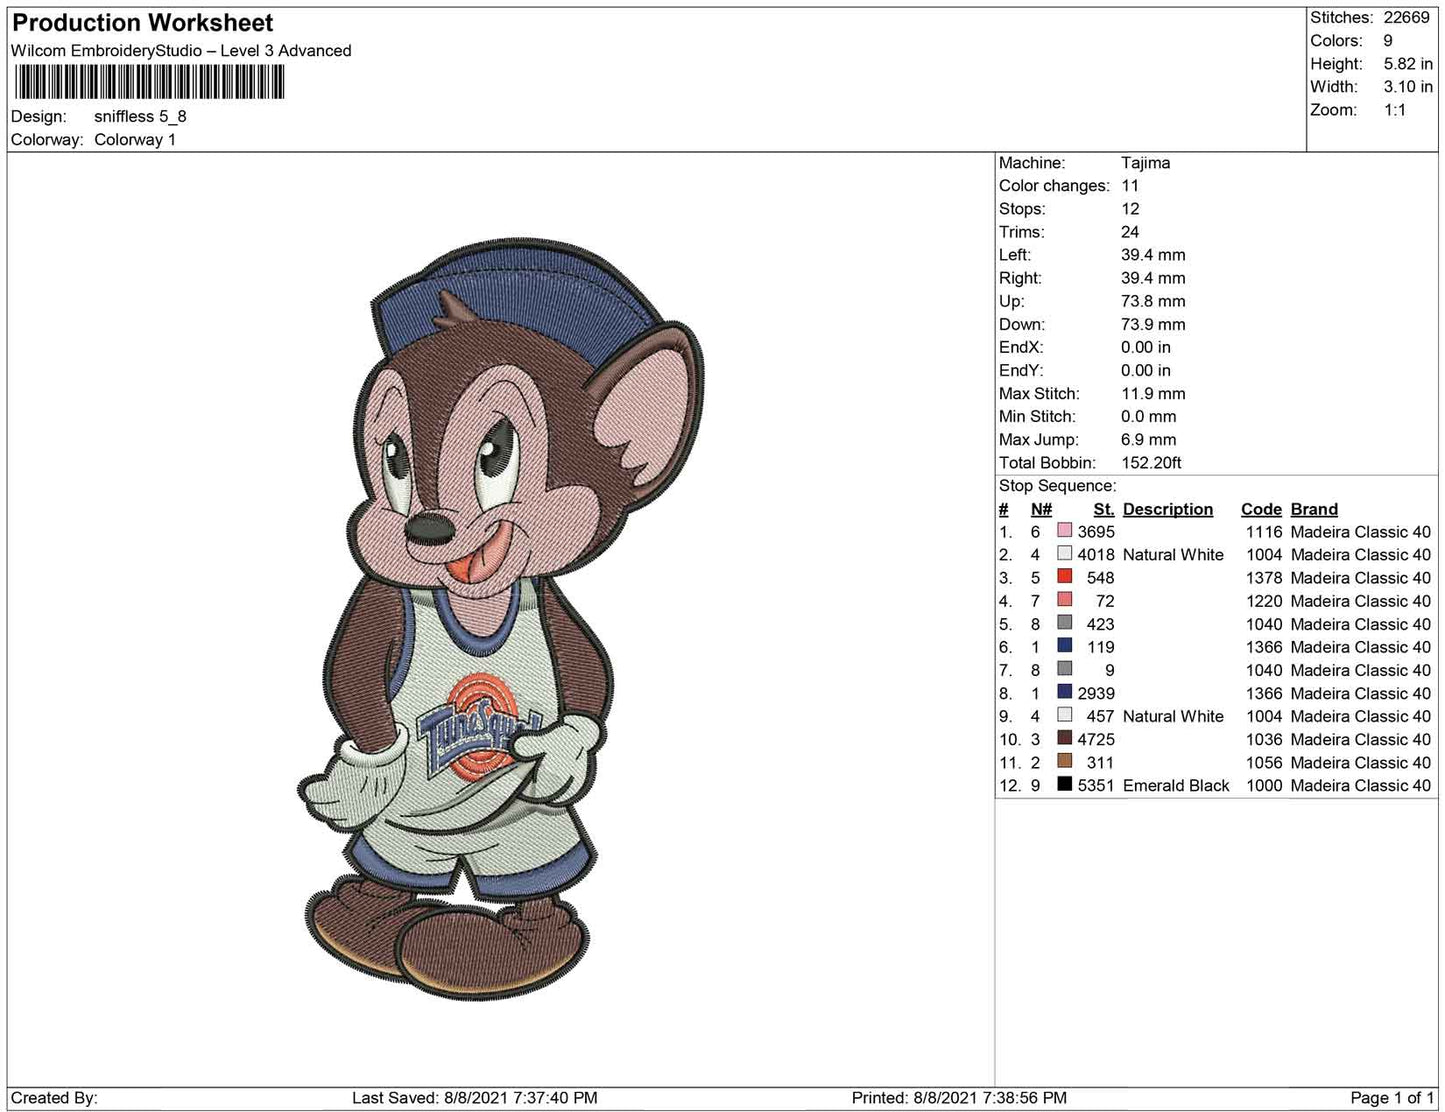
Task: Select the "Printed: 8/8/2021 7:38:56 PM" footer
Action: (959, 1098)
